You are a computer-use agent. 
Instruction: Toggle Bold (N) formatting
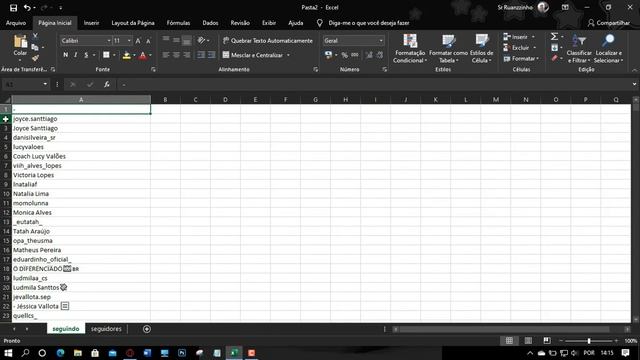pyautogui.click(x=66, y=55)
